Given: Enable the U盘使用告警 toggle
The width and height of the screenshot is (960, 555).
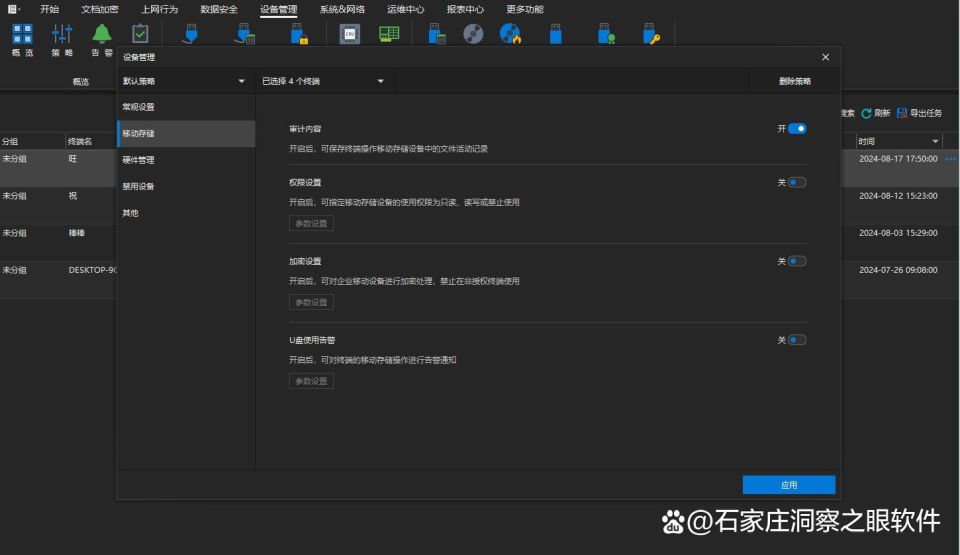Looking at the screenshot, I should [797, 340].
